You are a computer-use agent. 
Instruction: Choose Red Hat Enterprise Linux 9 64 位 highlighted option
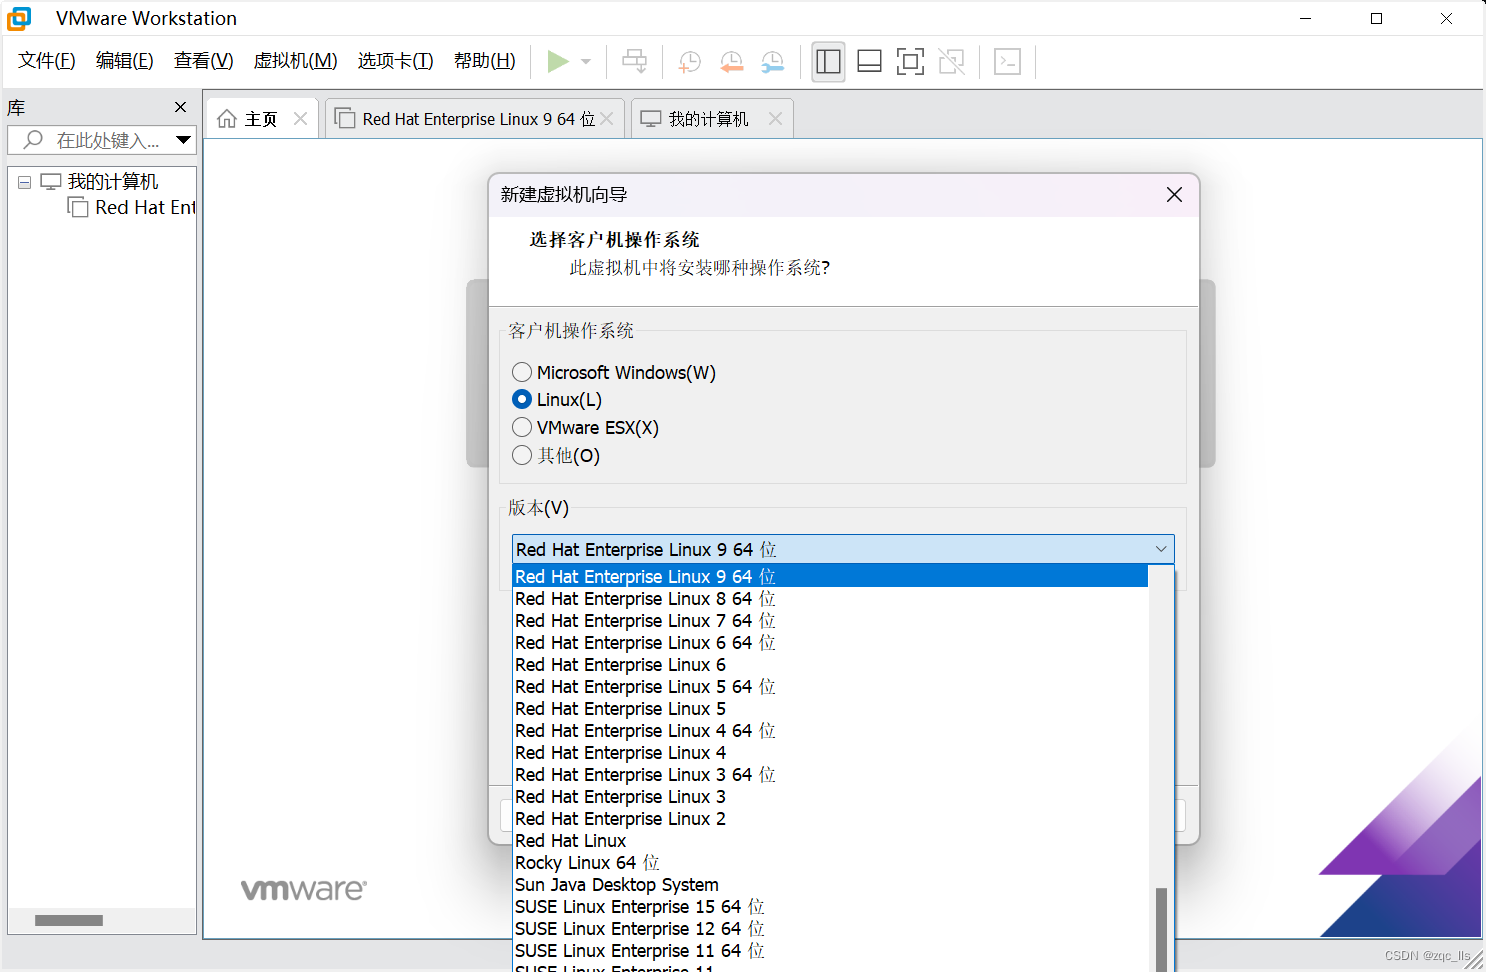[x=830, y=577]
